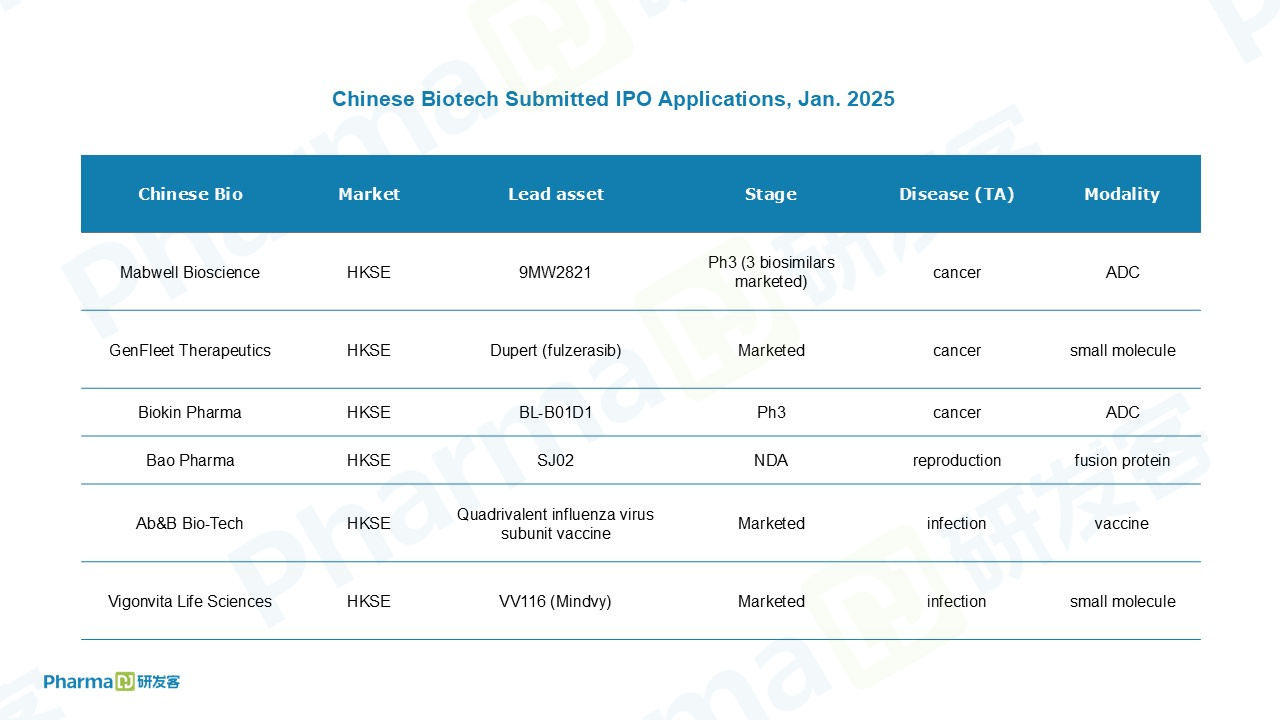Click the 'Market' column header
The image size is (1280, 720).
coord(369,194)
